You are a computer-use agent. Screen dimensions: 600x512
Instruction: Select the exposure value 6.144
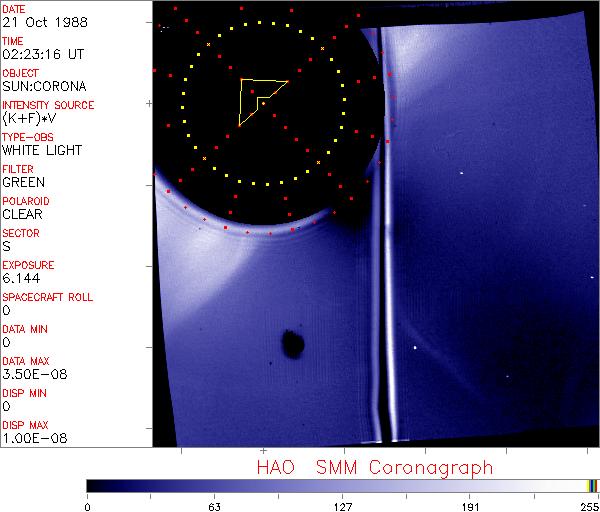click(21, 278)
